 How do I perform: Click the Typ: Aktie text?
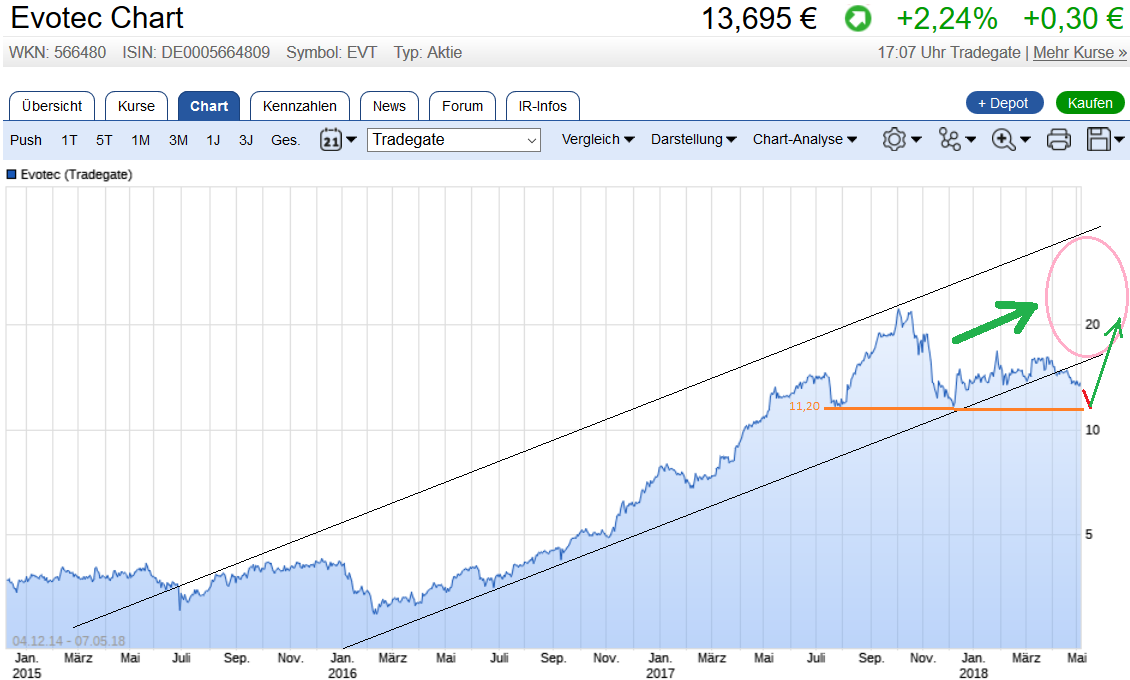pyautogui.click(x=427, y=53)
